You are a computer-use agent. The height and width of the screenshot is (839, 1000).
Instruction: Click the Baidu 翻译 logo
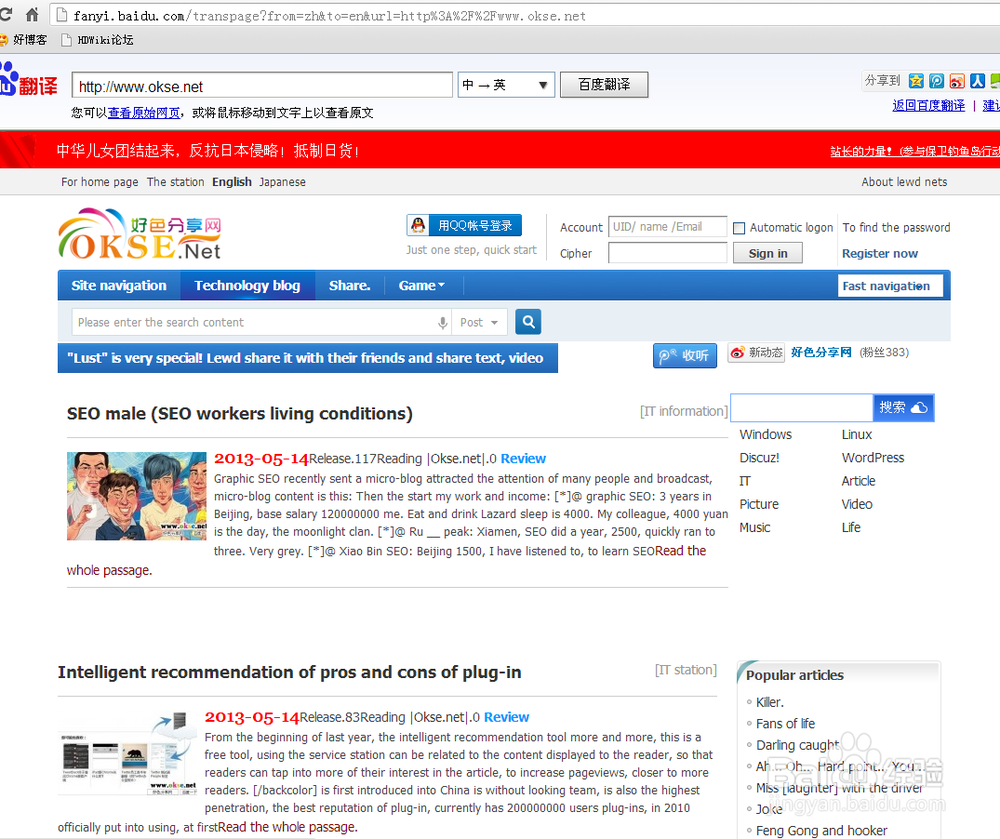(x=29, y=80)
